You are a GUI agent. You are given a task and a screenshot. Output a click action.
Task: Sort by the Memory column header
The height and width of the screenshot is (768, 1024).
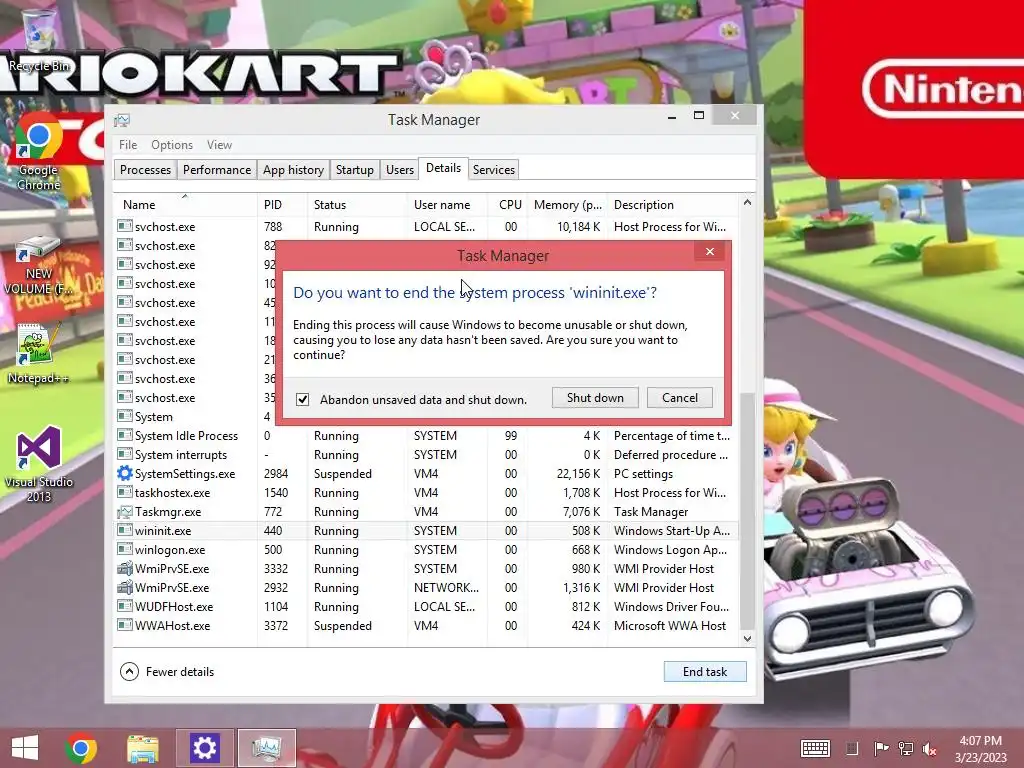point(568,204)
